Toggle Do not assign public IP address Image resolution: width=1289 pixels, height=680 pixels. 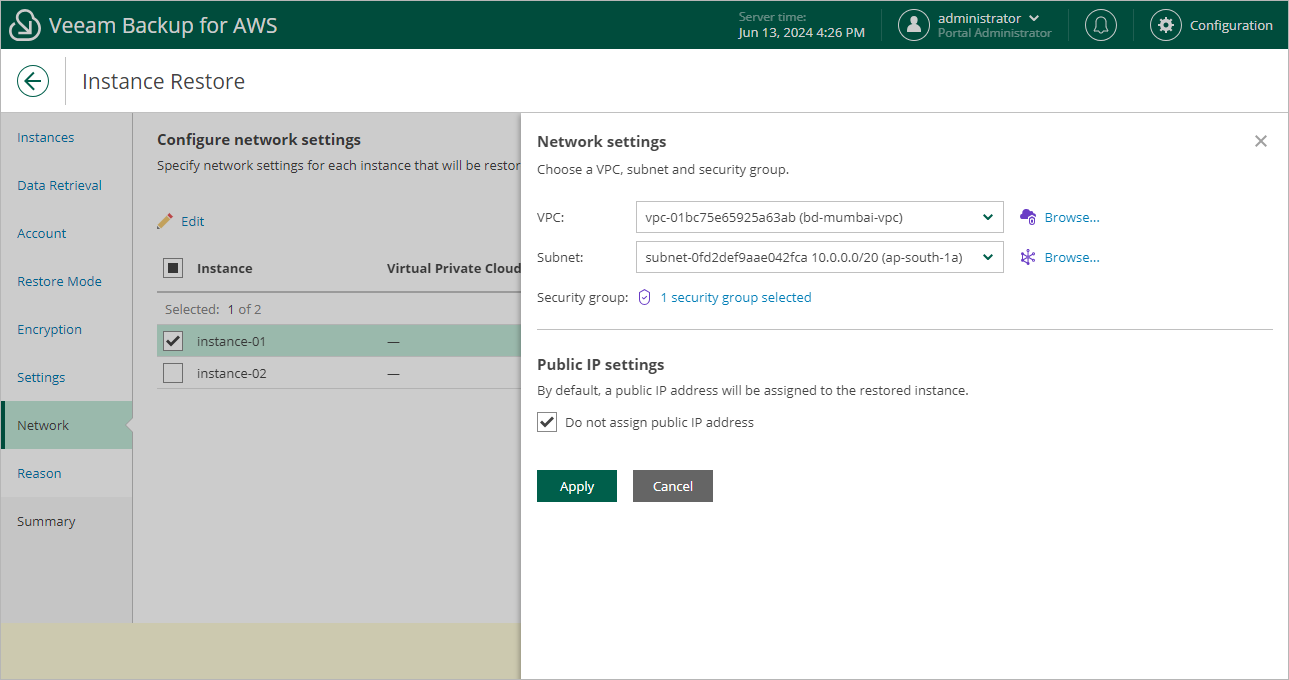[x=547, y=422]
